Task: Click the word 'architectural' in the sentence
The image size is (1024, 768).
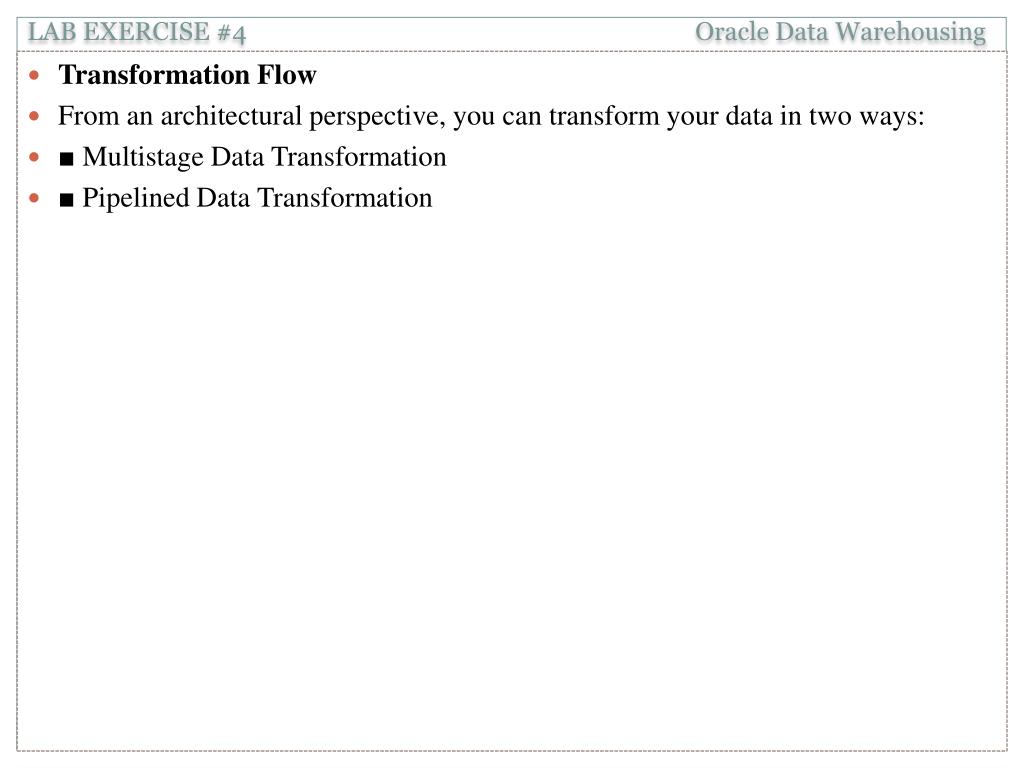Action: 231,116
